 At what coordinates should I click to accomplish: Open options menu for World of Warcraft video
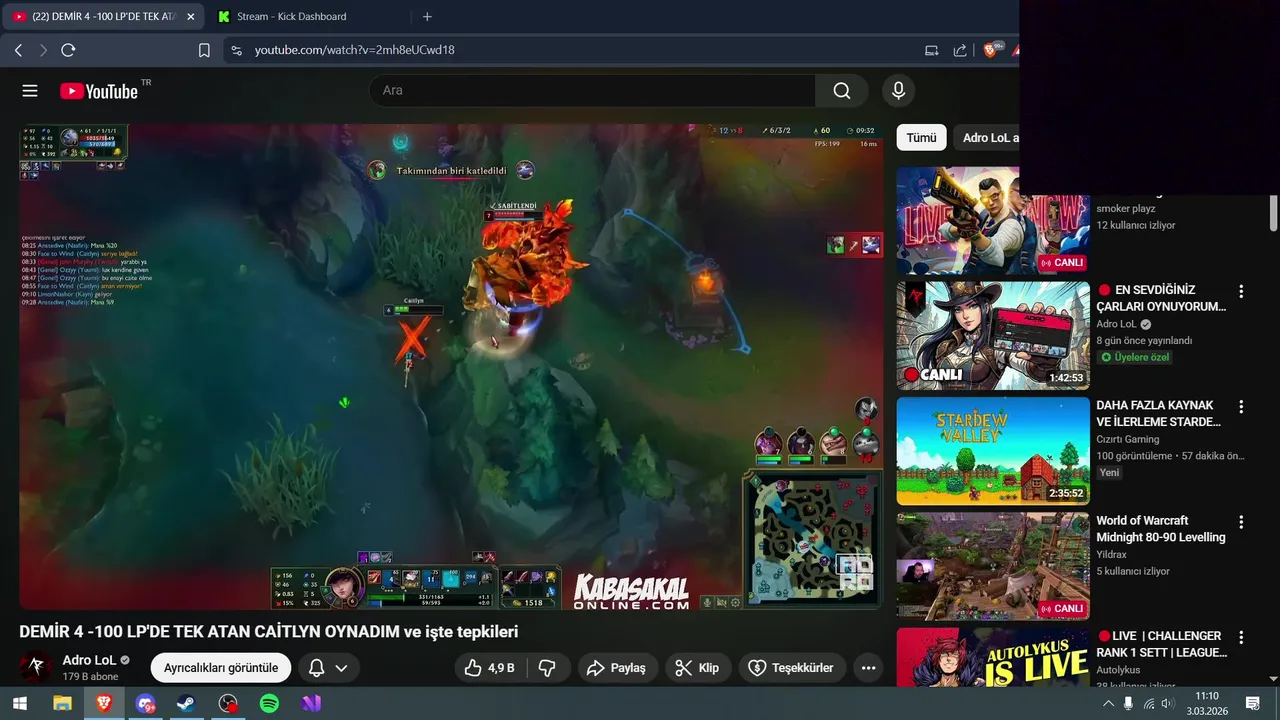click(1241, 522)
